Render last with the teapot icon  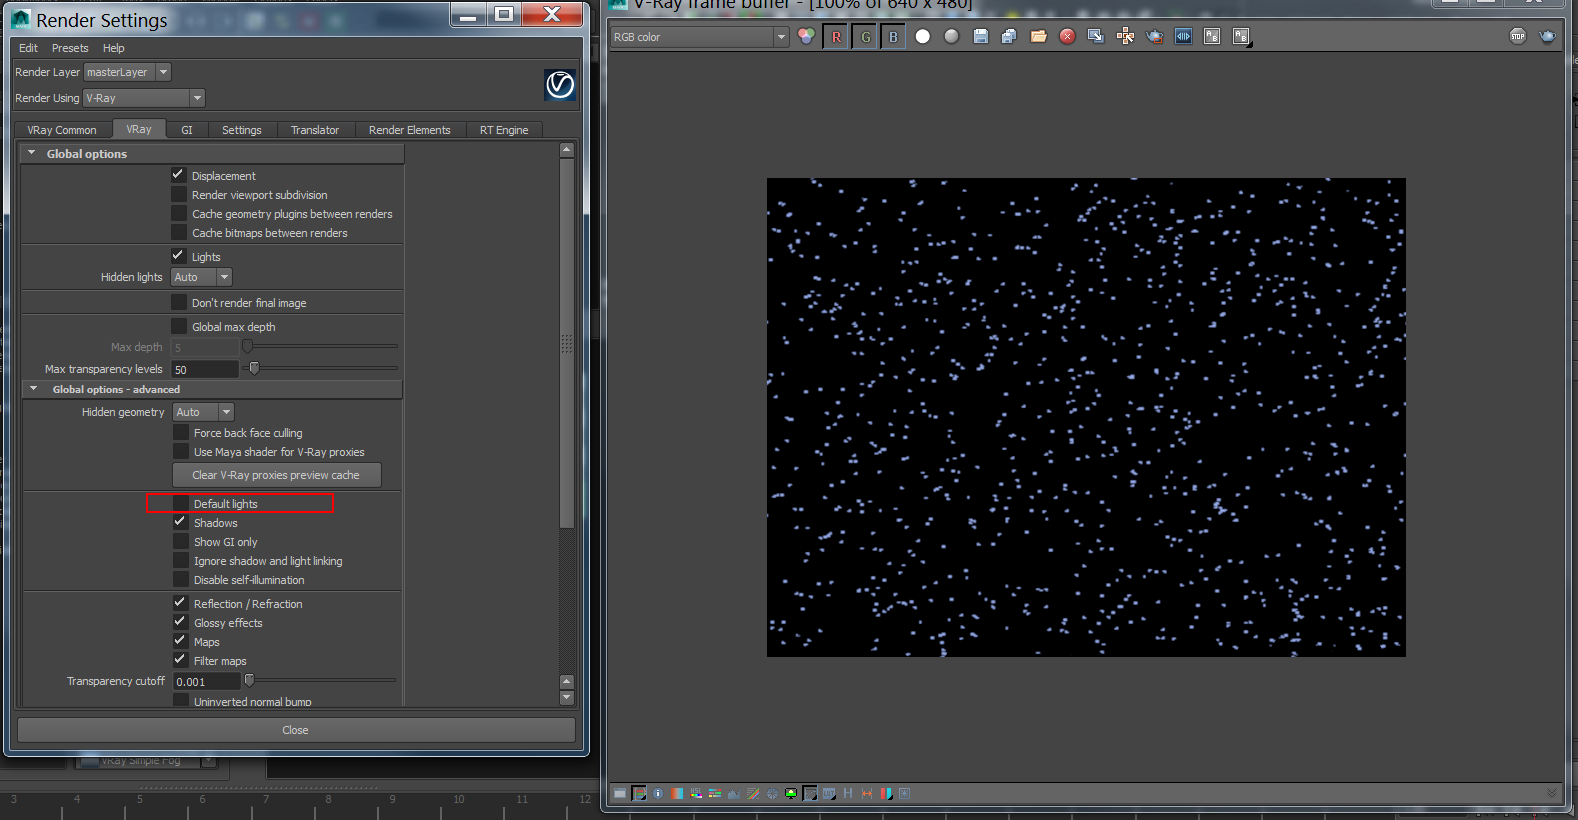pyautogui.click(x=1547, y=36)
